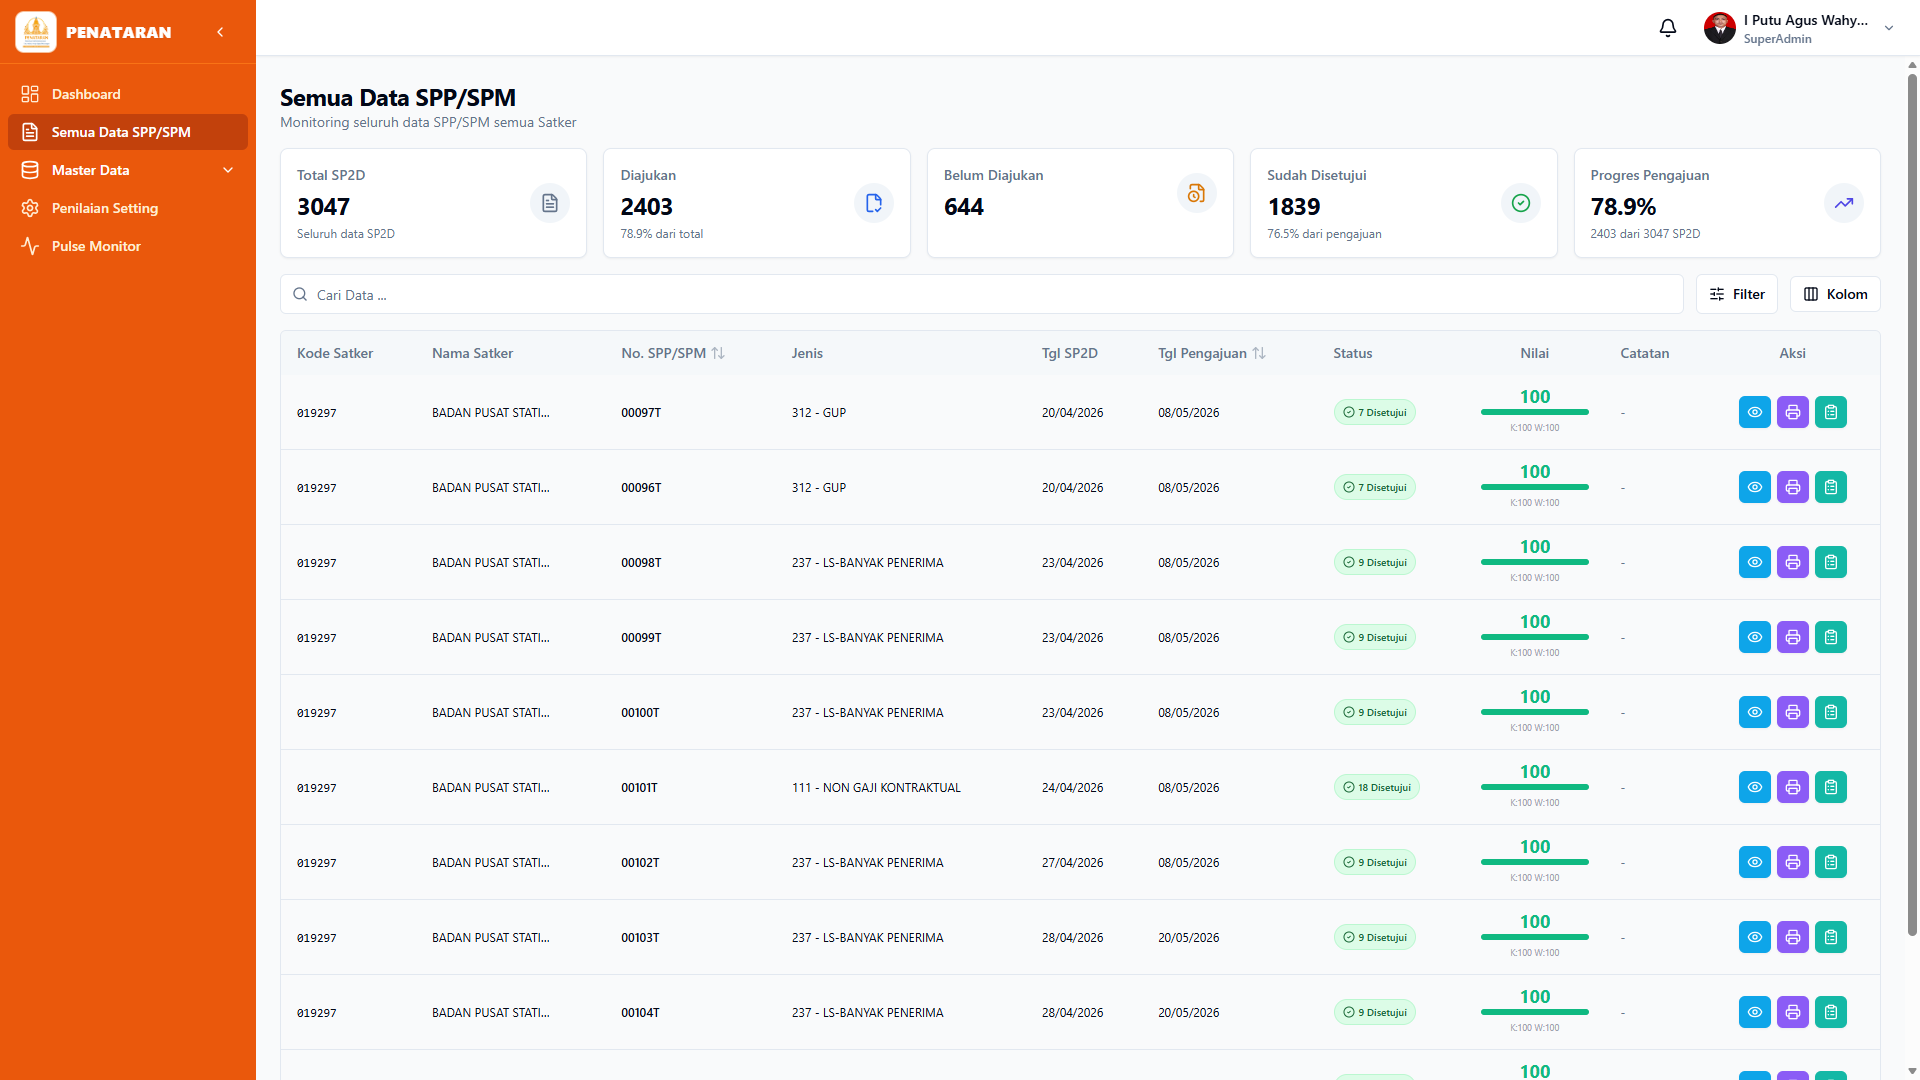Screen dimensions: 1920x1080
Task: Open clipboard action for row 00103T
Action: point(1830,937)
